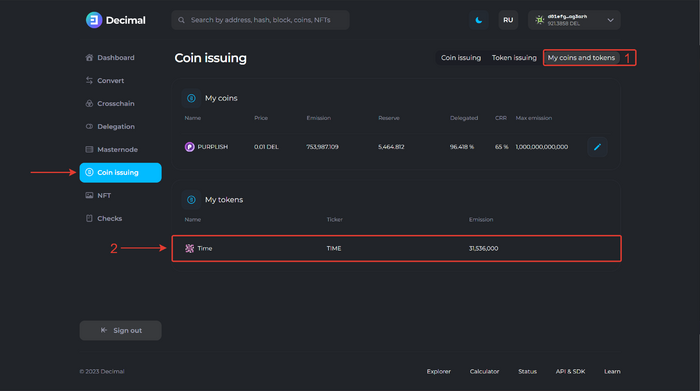Click the search bar field

point(260,20)
